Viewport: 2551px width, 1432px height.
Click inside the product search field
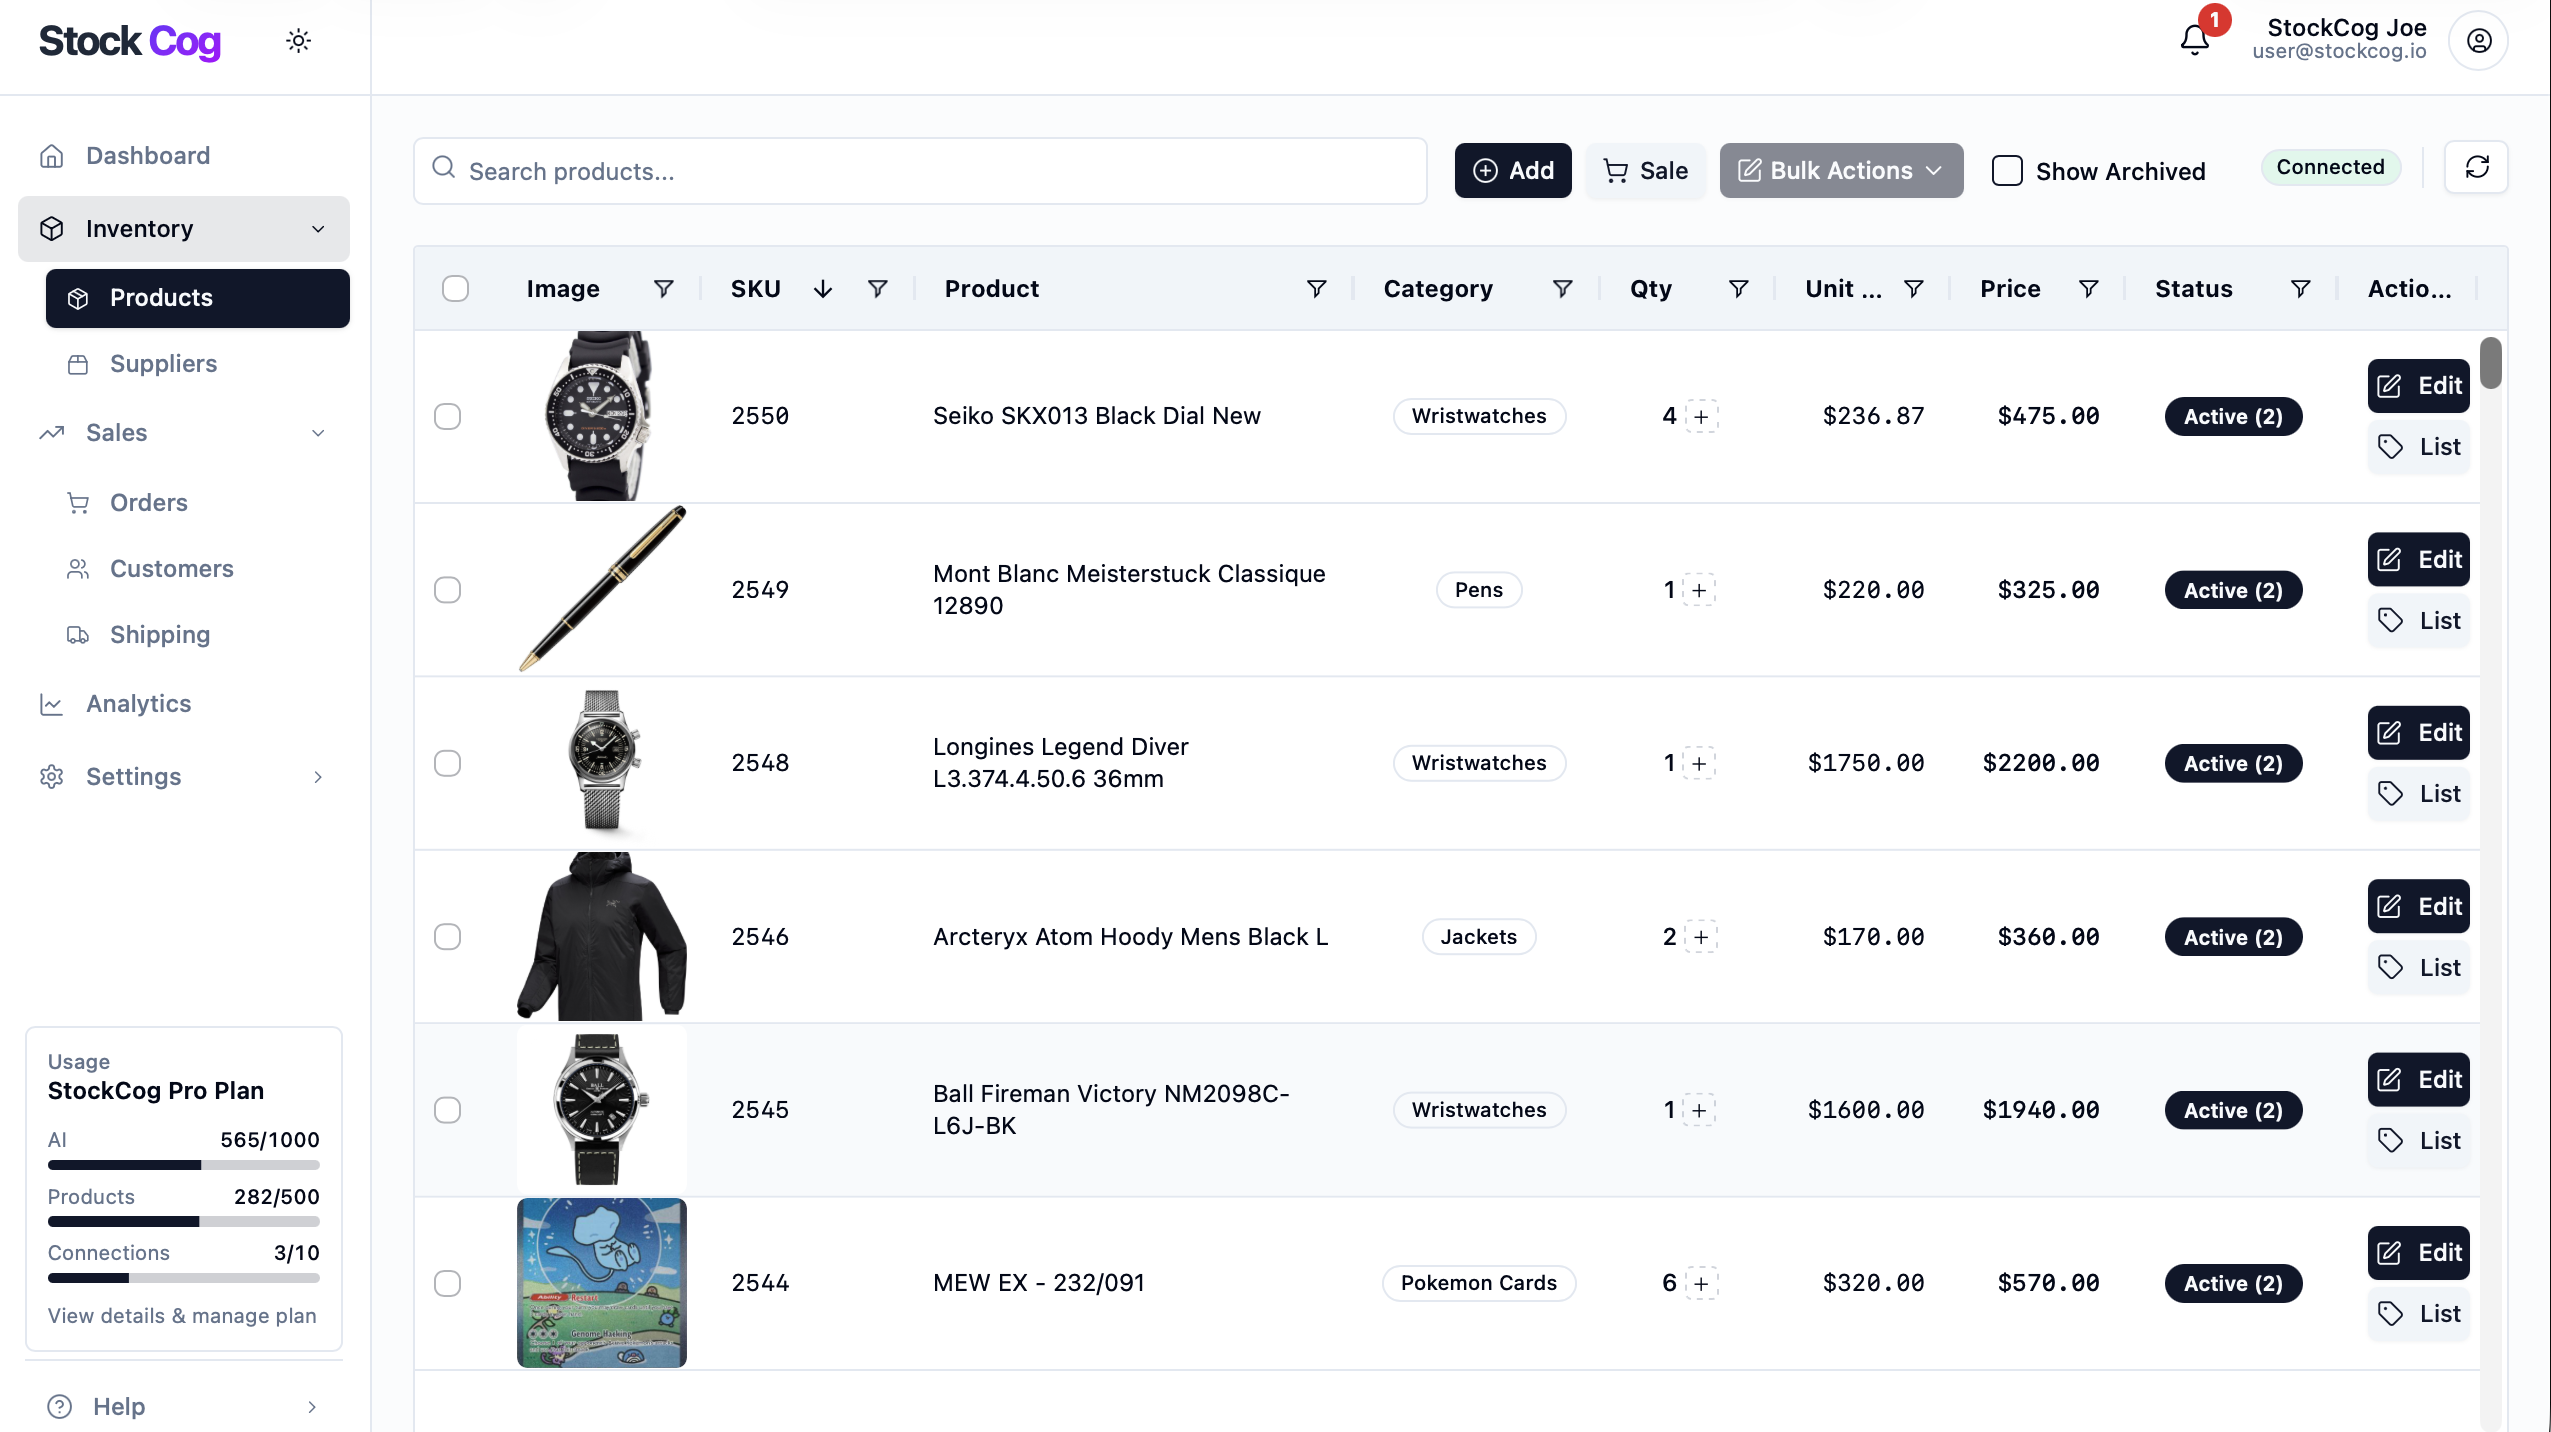click(x=918, y=171)
